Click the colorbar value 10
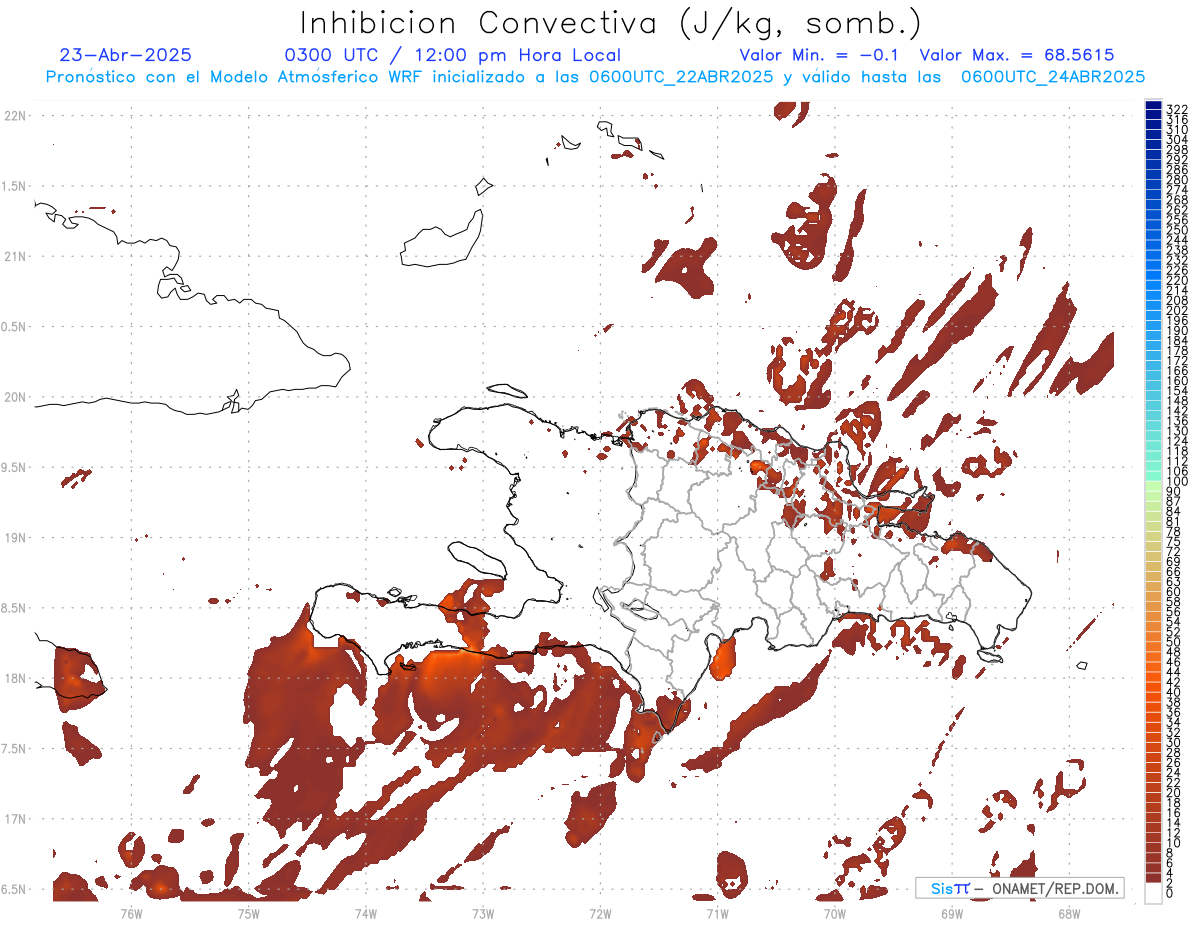This screenshot has height=927, width=1200. click(x=1174, y=843)
